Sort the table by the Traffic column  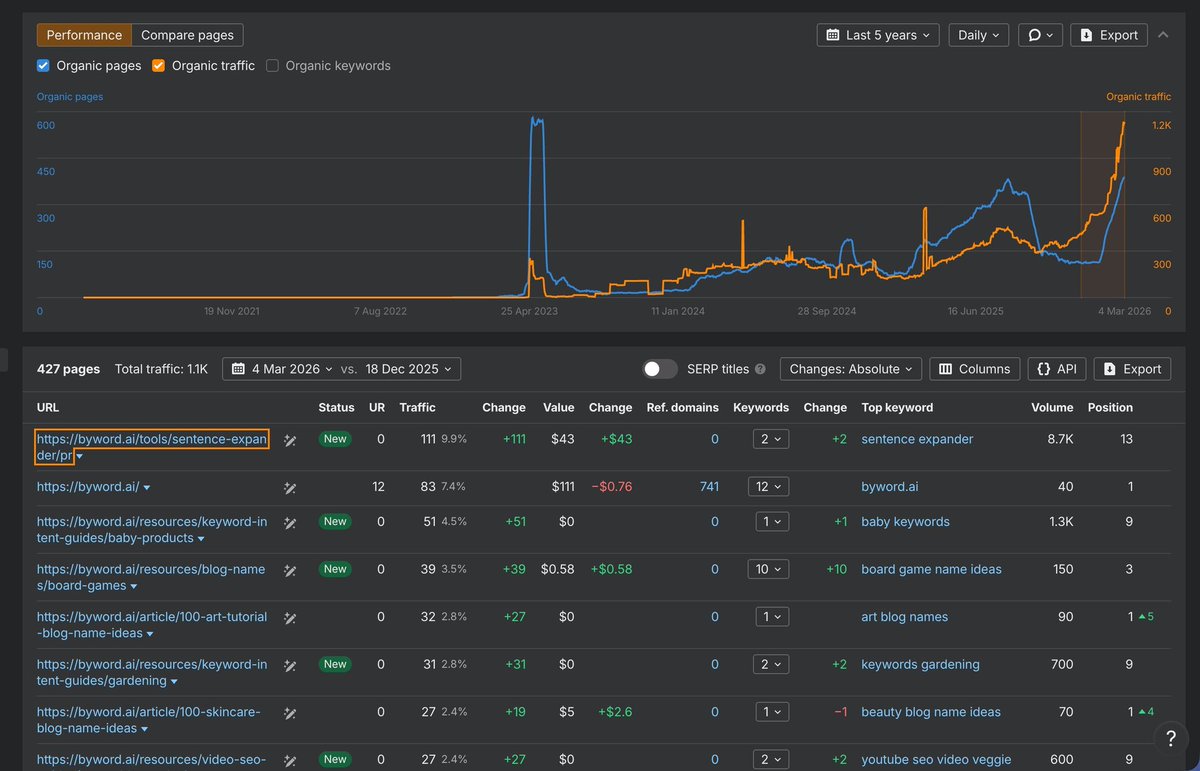pyautogui.click(x=417, y=407)
